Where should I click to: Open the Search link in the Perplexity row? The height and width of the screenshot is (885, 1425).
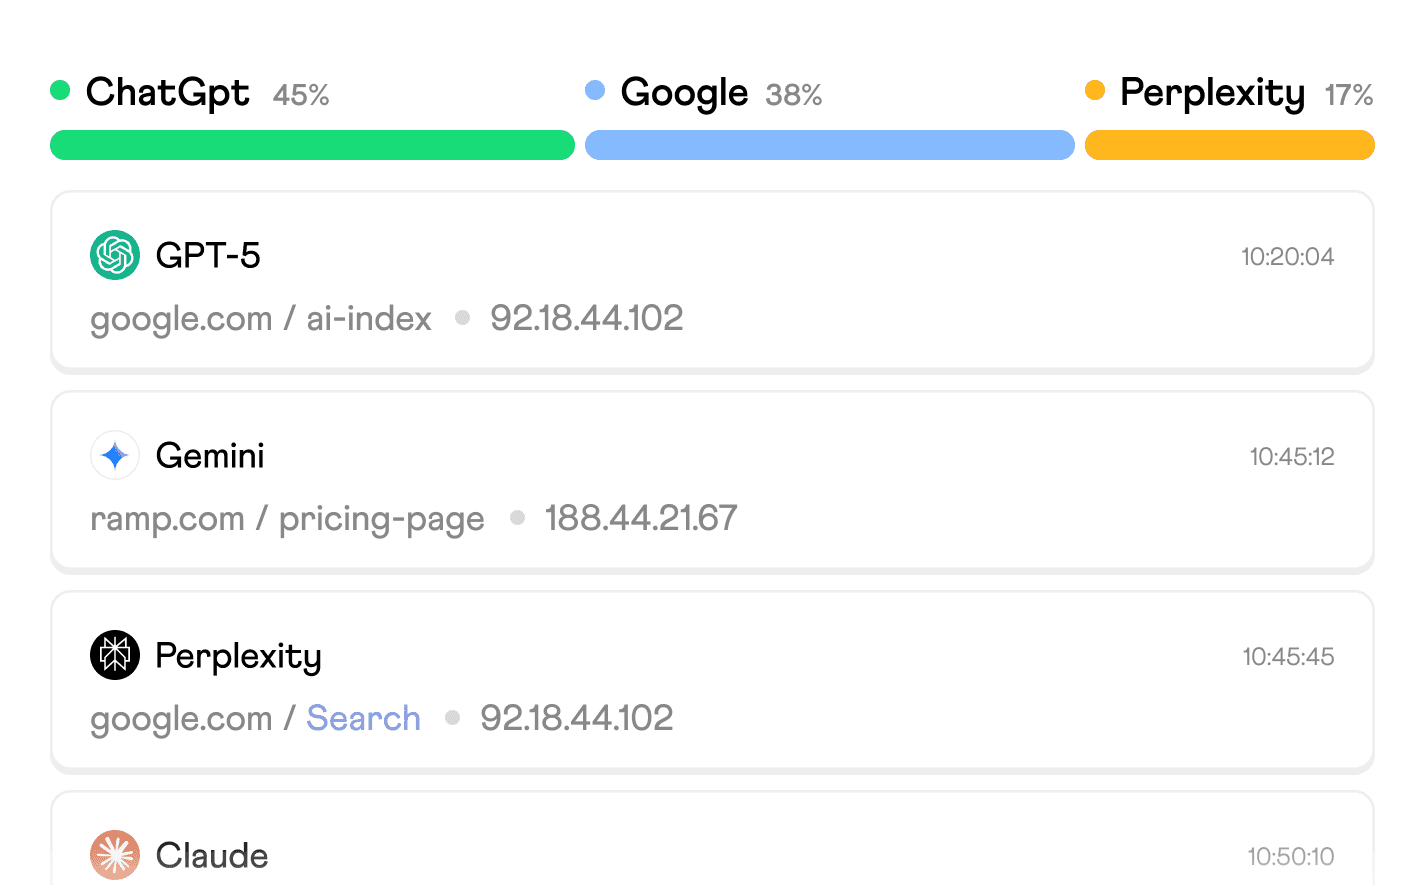point(363,718)
